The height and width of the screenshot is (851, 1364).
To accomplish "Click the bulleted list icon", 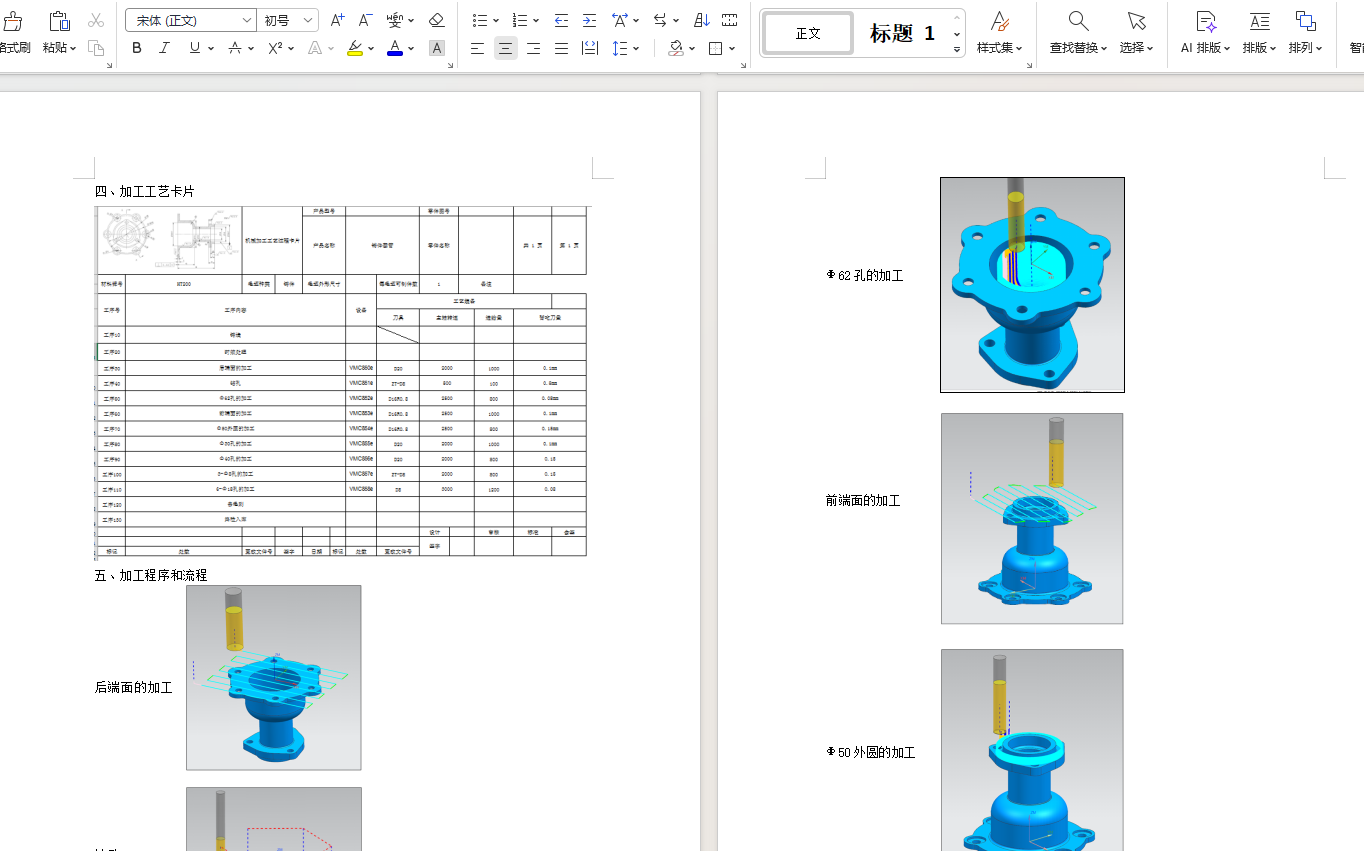I will [480, 20].
